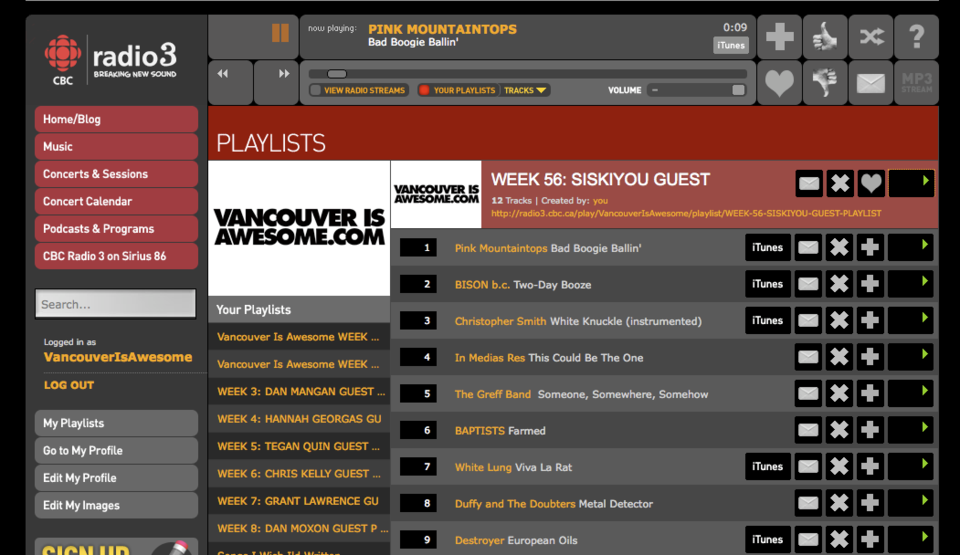This screenshot has width=960, height=555.
Task: Select Your Playlists radio option
Action: (457, 90)
